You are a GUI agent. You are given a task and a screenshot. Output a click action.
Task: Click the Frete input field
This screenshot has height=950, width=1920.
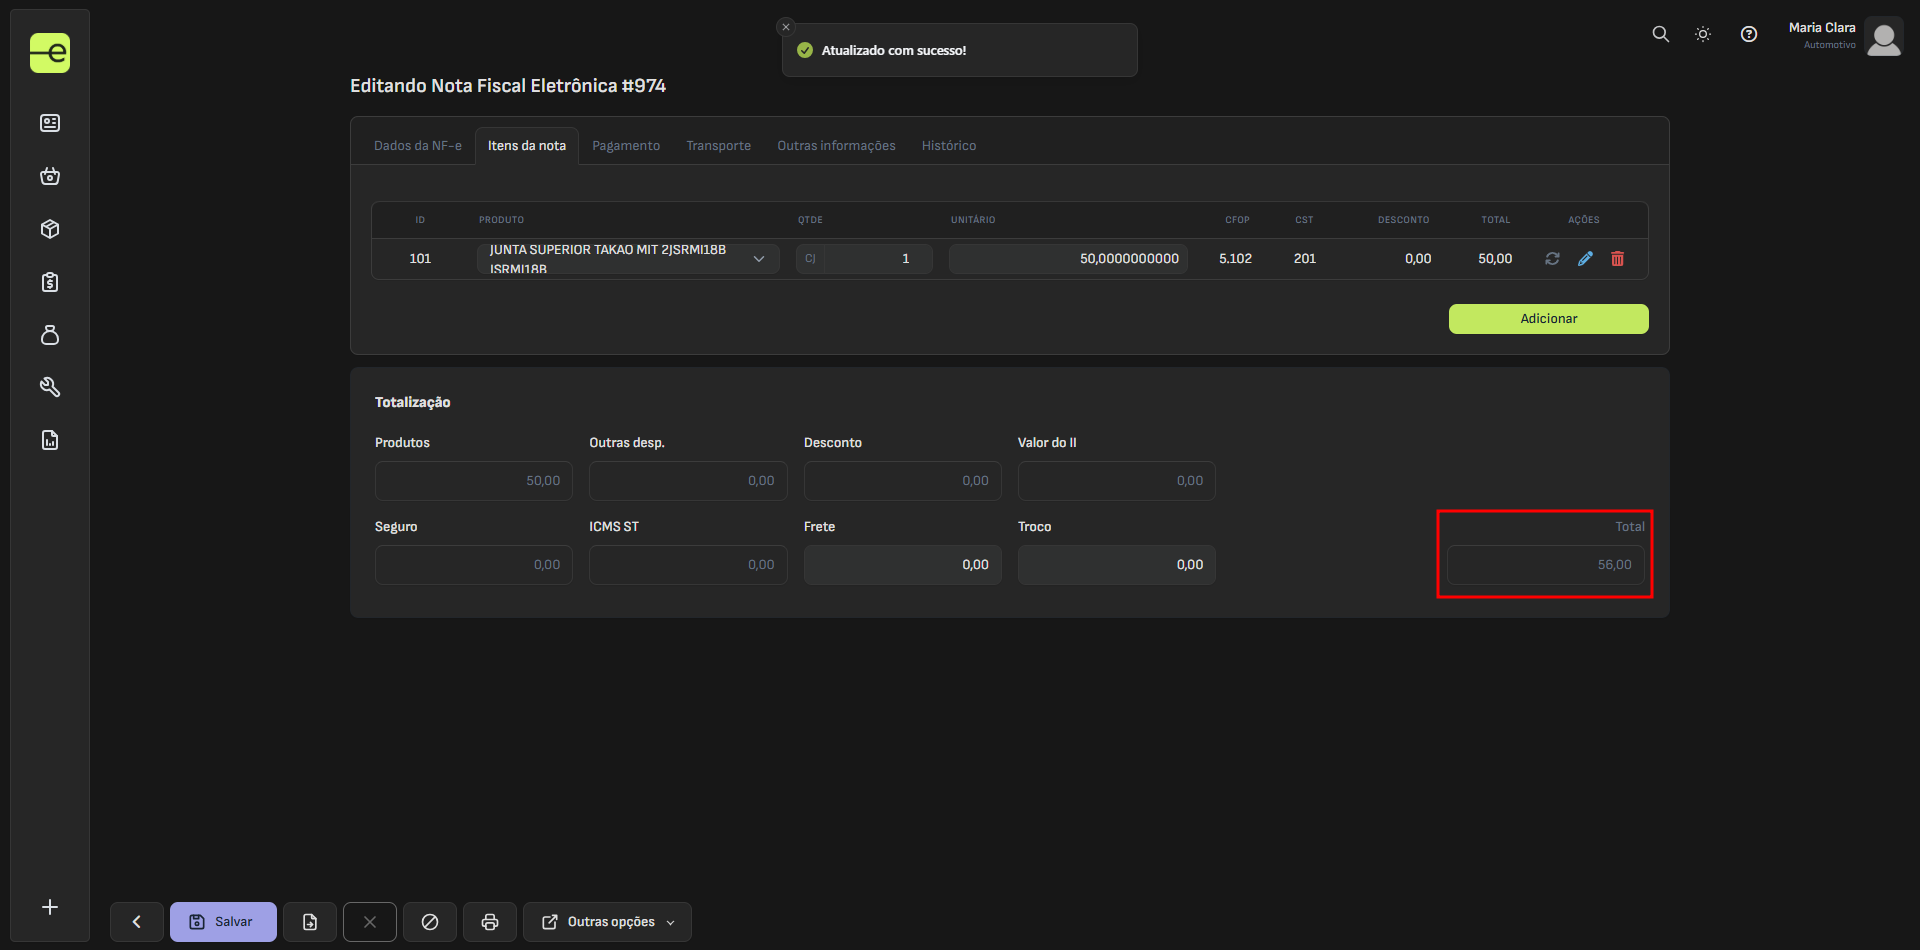point(902,565)
